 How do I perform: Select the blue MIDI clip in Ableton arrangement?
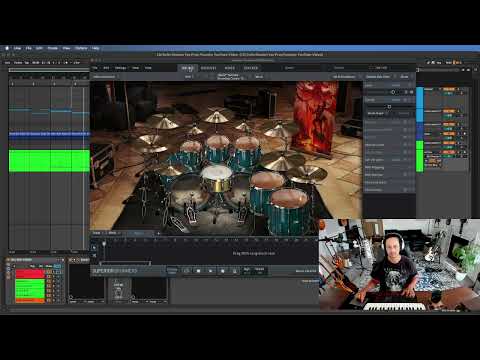(x=49, y=134)
